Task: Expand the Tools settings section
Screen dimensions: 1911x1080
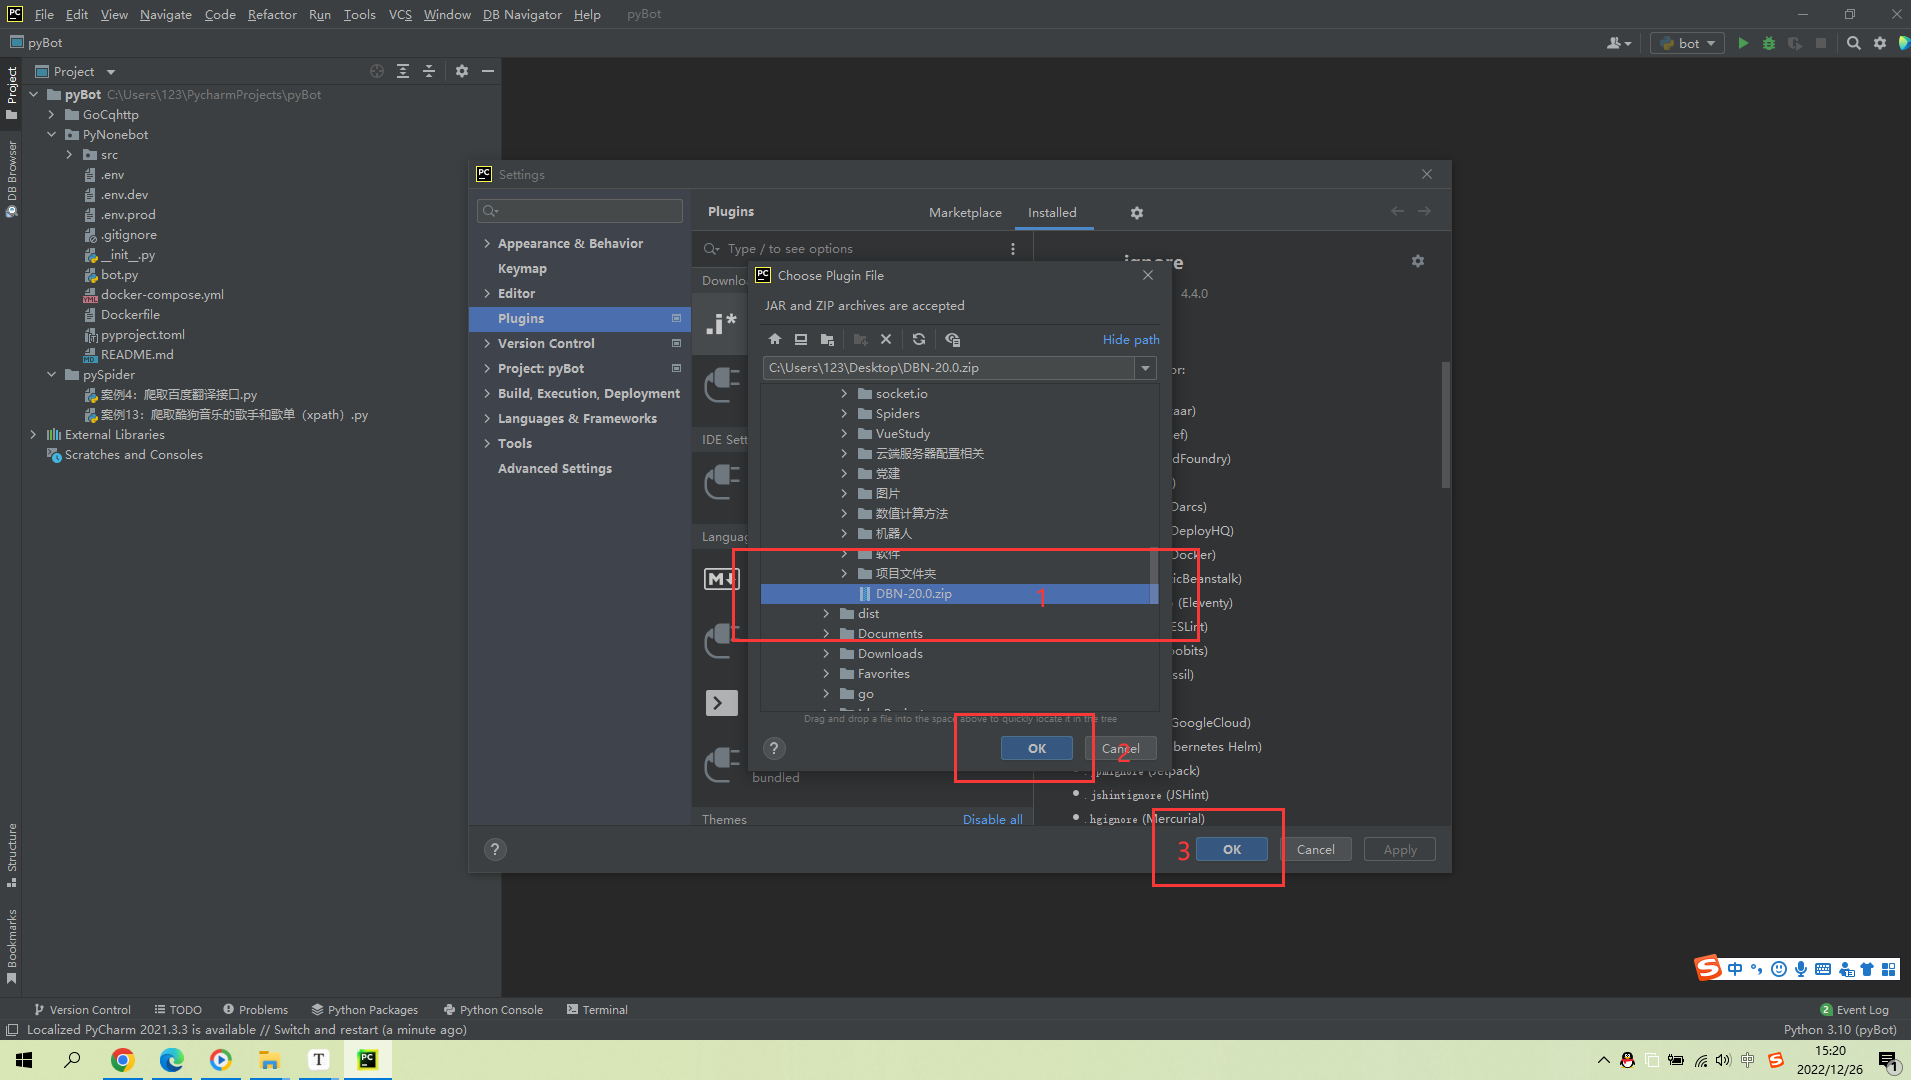Action: (487, 443)
